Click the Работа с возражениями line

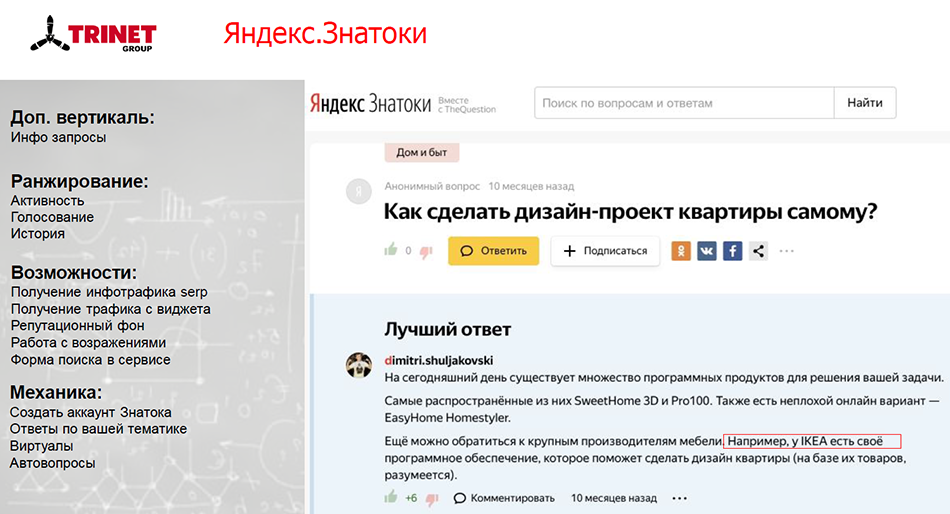point(88,343)
